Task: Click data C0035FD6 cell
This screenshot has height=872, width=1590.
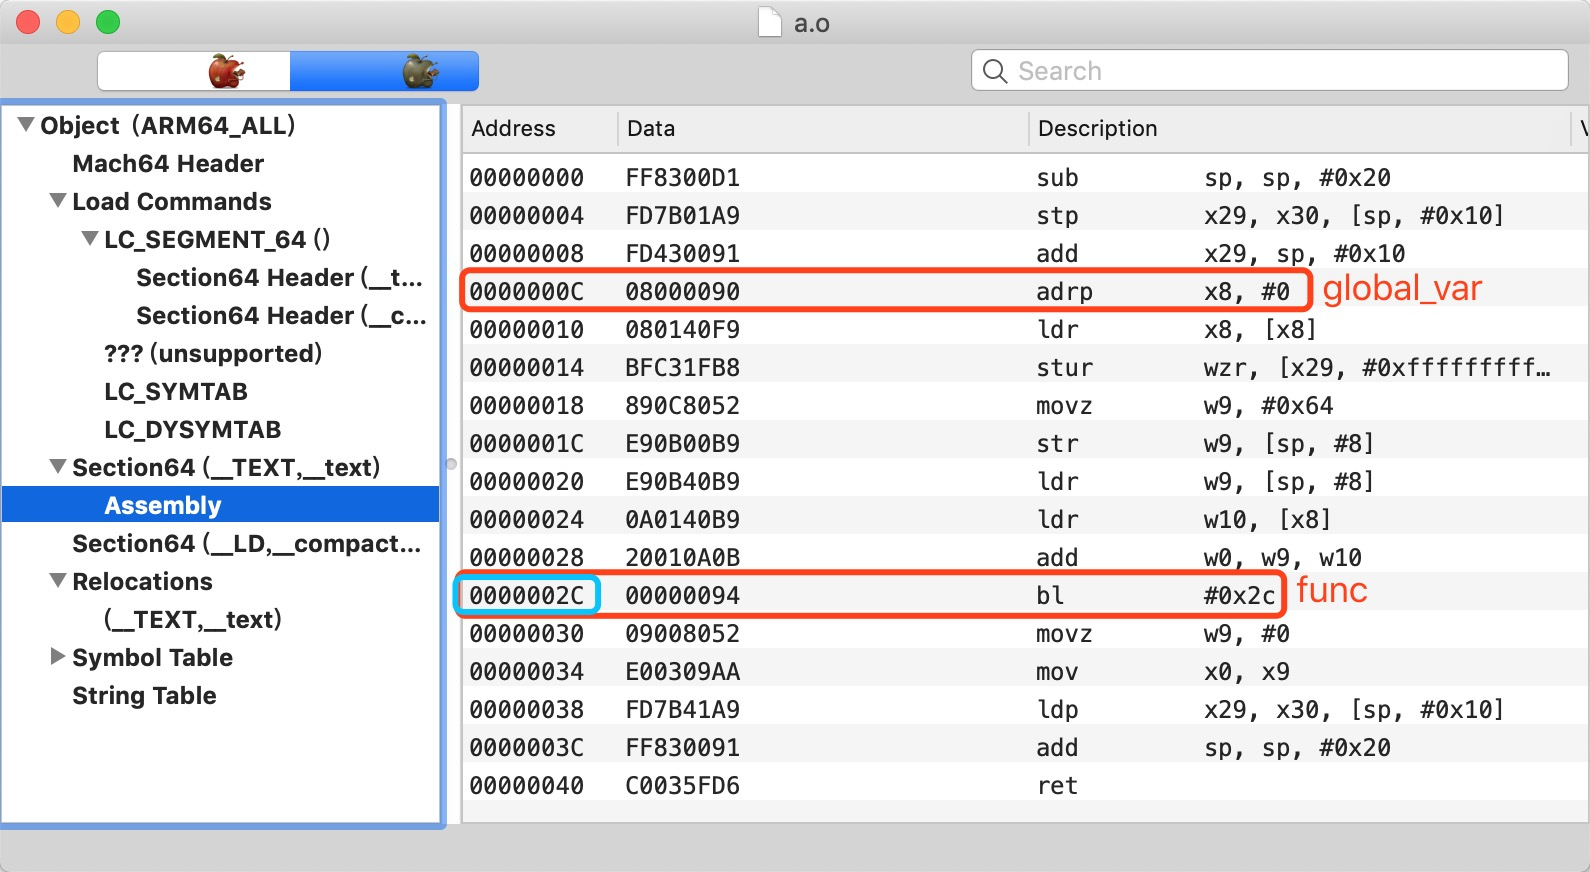Action: coord(683,785)
